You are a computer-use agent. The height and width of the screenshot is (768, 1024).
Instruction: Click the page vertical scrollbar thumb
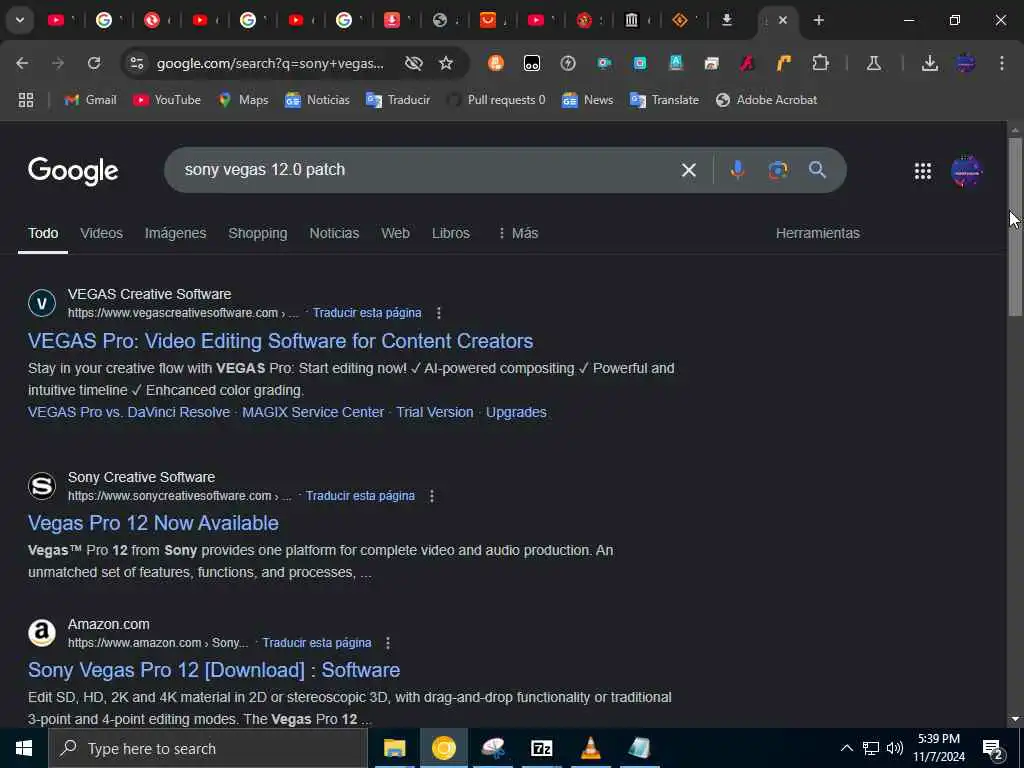coord(1015,225)
